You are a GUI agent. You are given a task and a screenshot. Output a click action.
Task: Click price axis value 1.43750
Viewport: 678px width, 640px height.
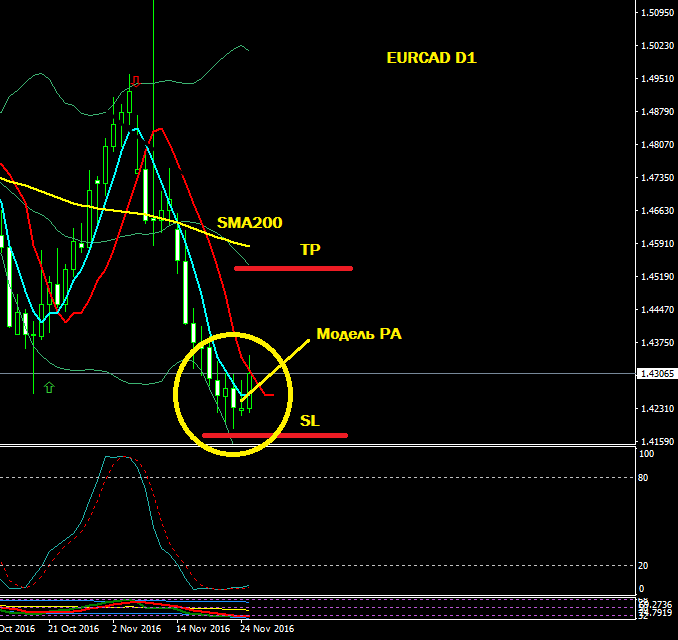pos(657,342)
